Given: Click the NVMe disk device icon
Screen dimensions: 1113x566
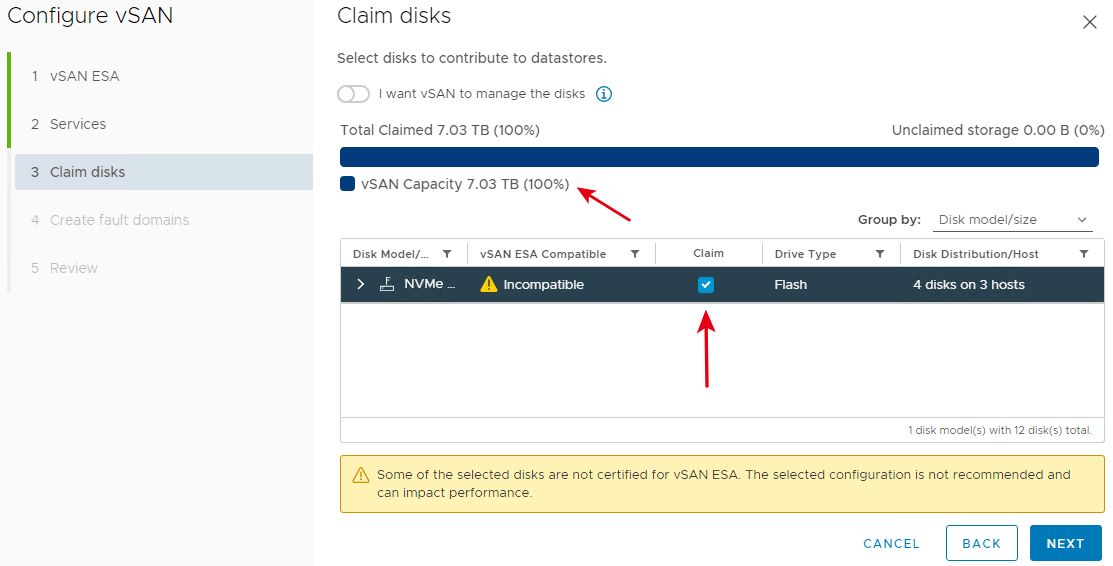Looking at the screenshot, I should [387, 284].
